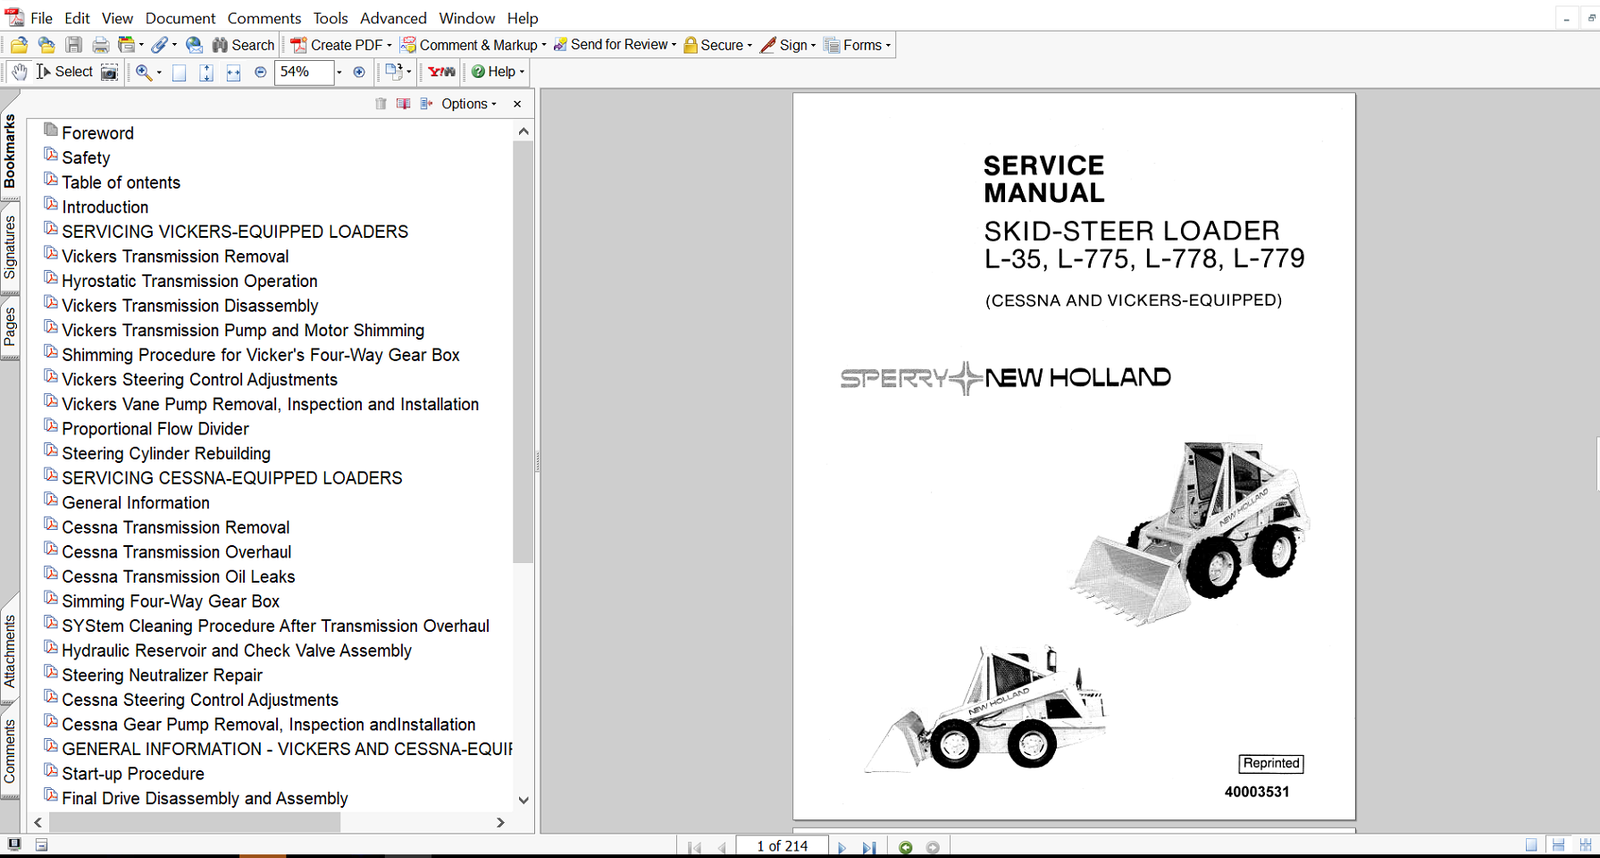Click the Snapshot camera tool
This screenshot has height=858, width=1600.
[x=110, y=72]
